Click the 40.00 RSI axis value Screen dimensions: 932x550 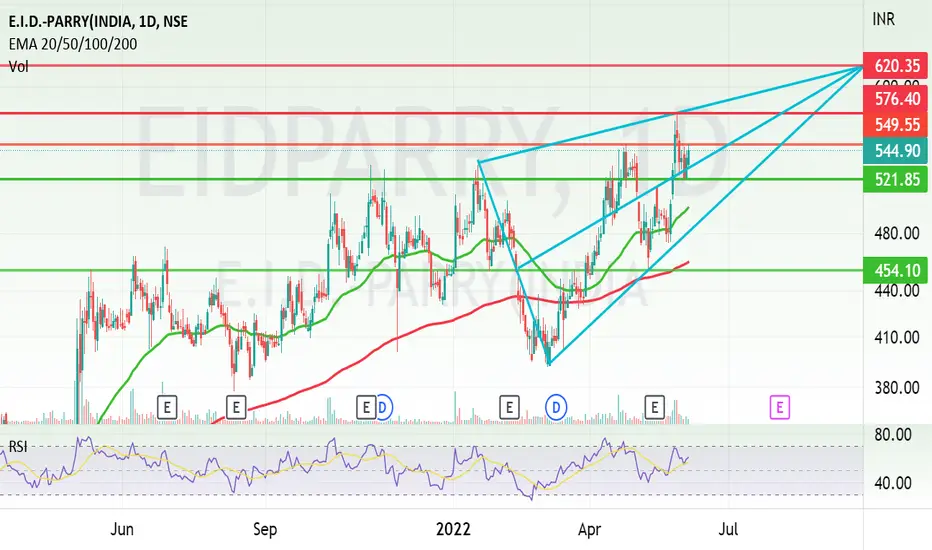click(893, 483)
